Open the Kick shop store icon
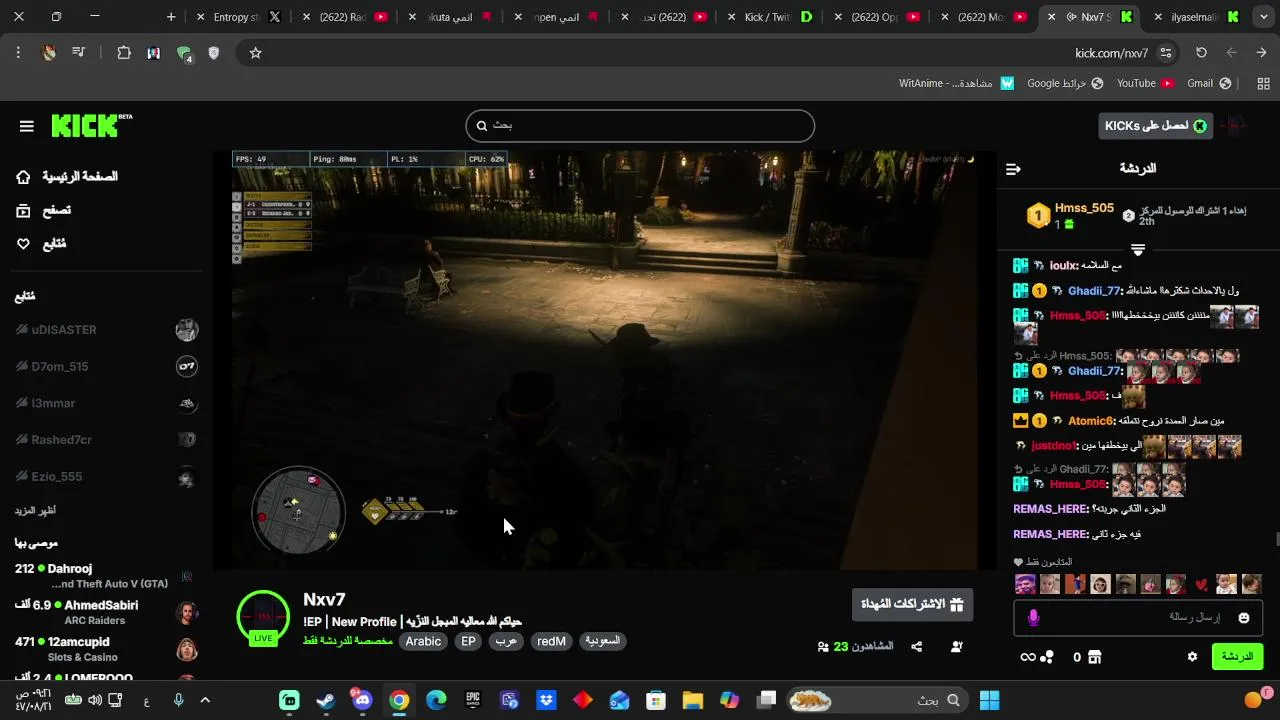The image size is (1280, 720). point(1095,657)
